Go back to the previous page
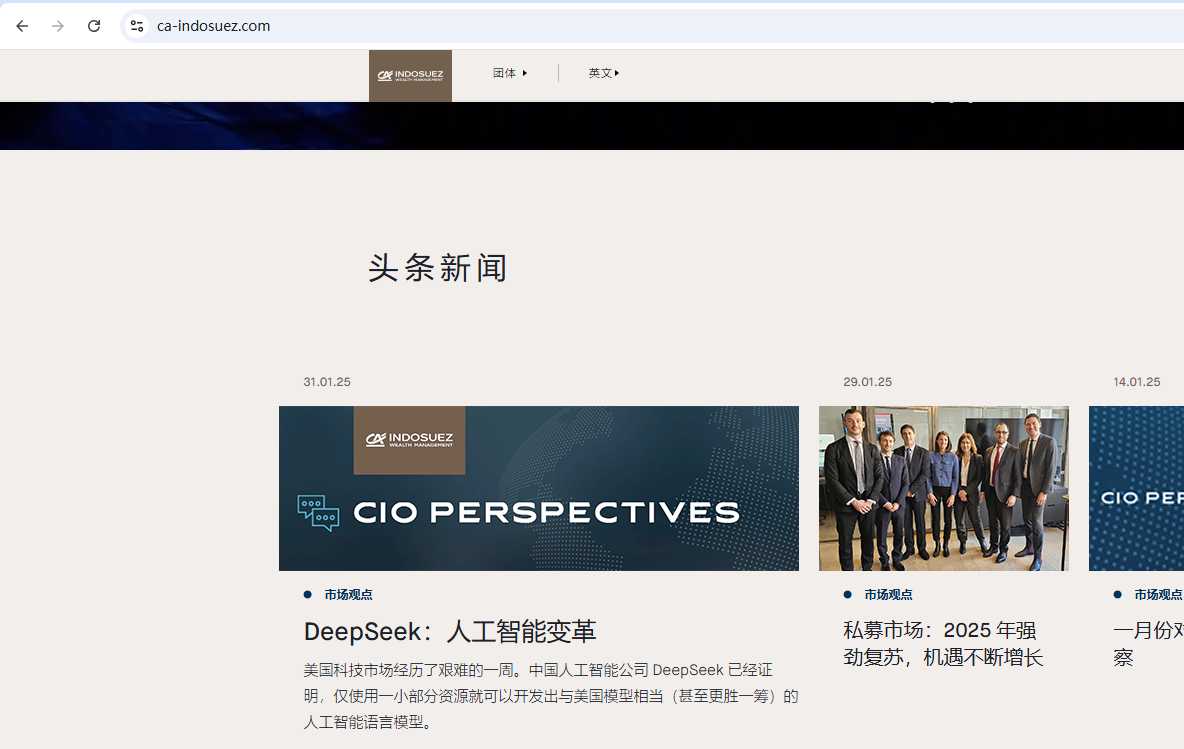Viewport: 1184px width, 749px height. pyautogui.click(x=22, y=26)
